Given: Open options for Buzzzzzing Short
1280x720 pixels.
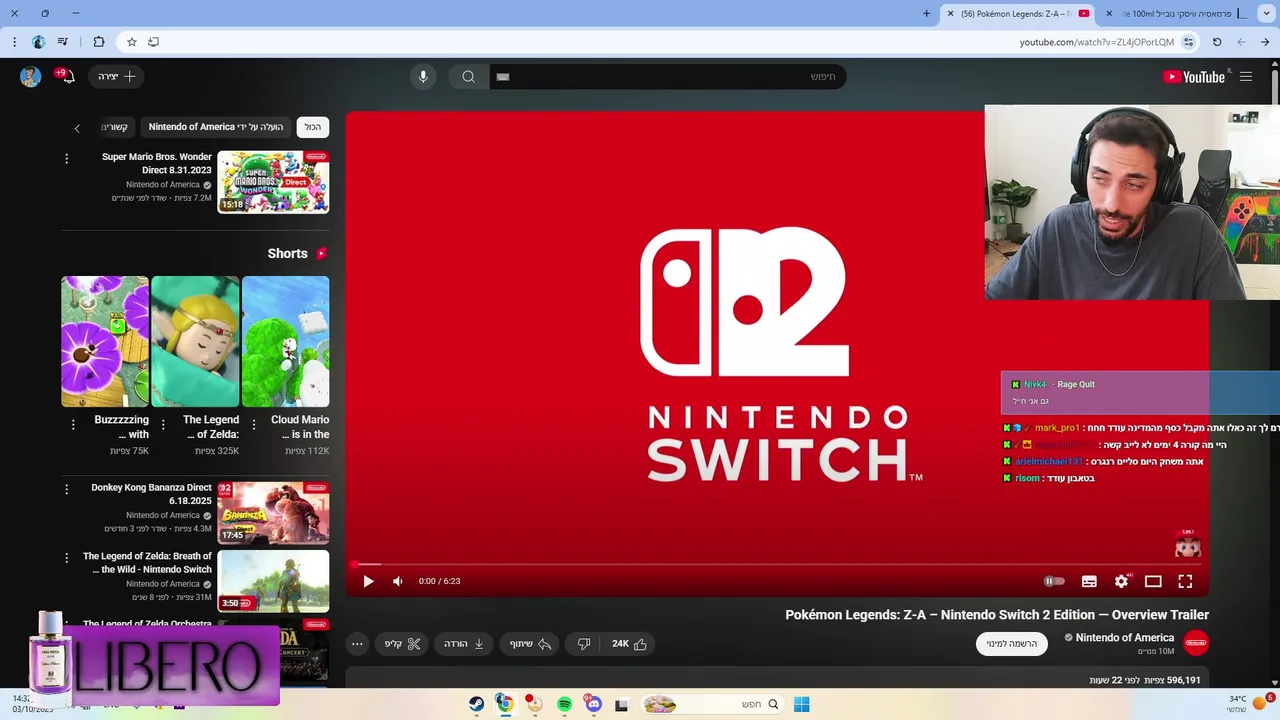Looking at the screenshot, I should (73, 425).
